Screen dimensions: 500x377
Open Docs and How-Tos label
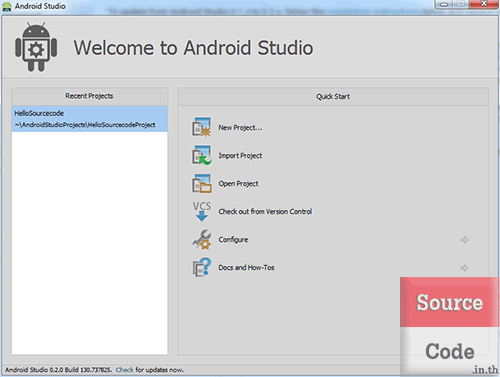pyautogui.click(x=246, y=268)
